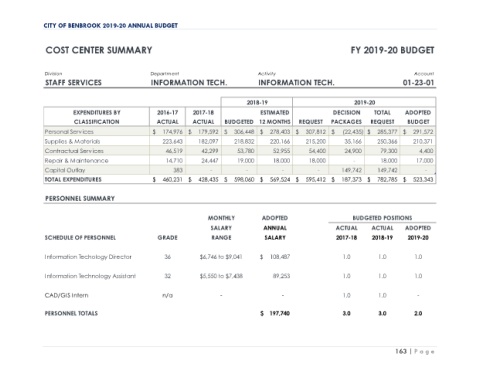Image resolution: width=480 pixels, height=371 pixels.
Task: Click the Repair & Maintenance row label
Action: pyautogui.click(x=76, y=161)
